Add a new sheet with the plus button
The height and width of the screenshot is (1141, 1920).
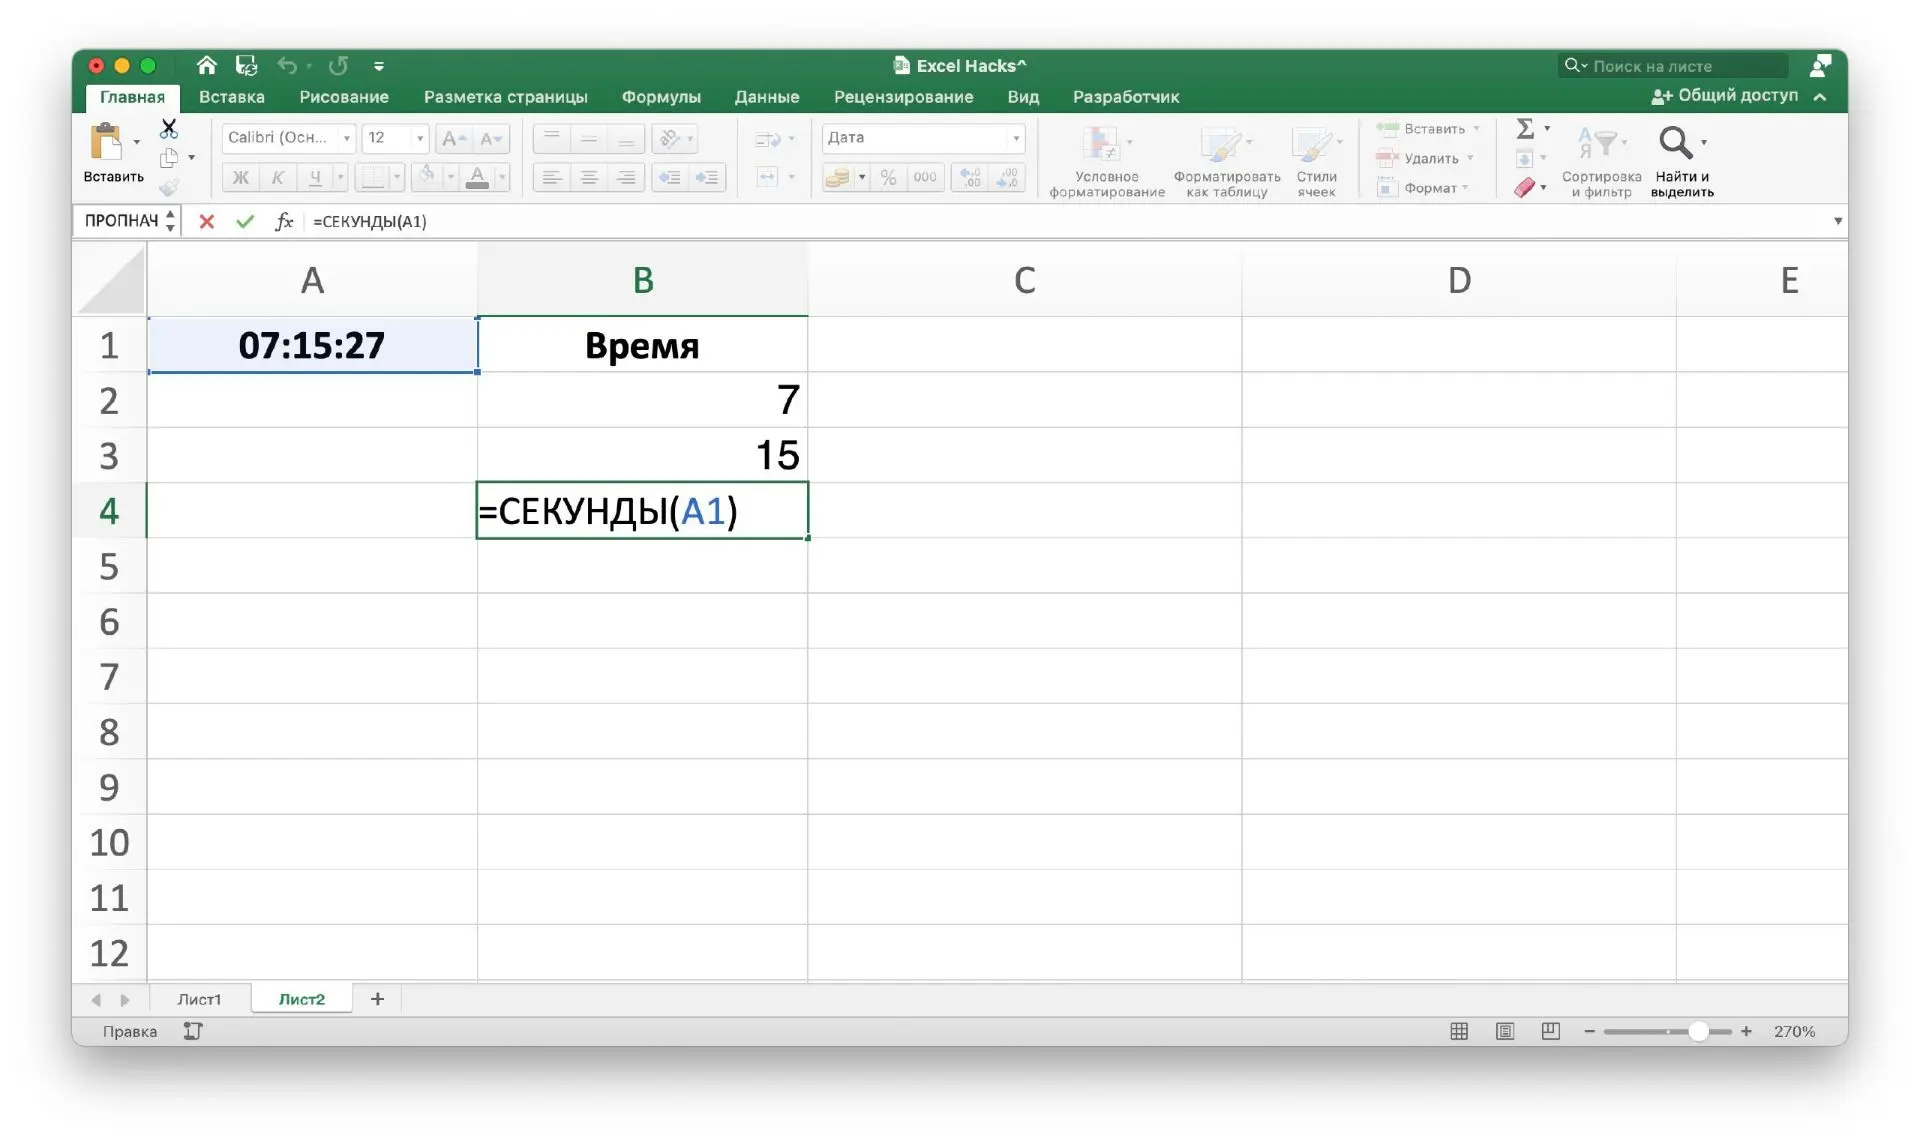377,998
